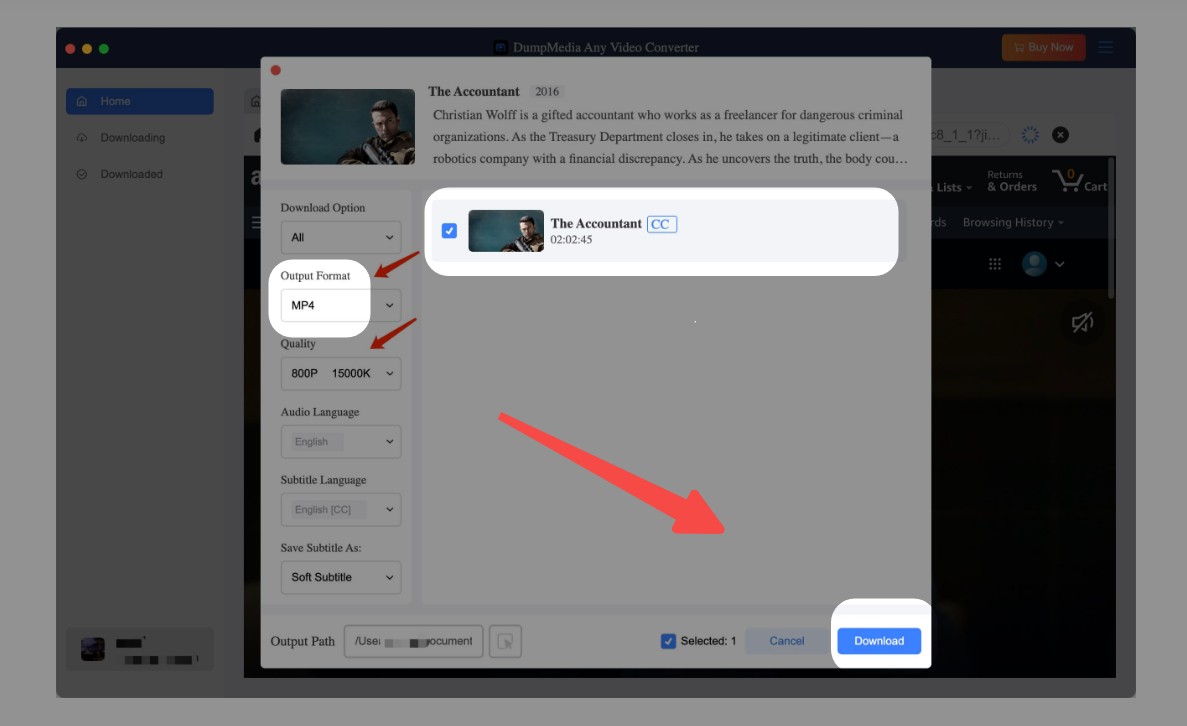This screenshot has width=1187, height=726.
Task: Expand the chevron next to profile avatar
Action: coord(1060,264)
